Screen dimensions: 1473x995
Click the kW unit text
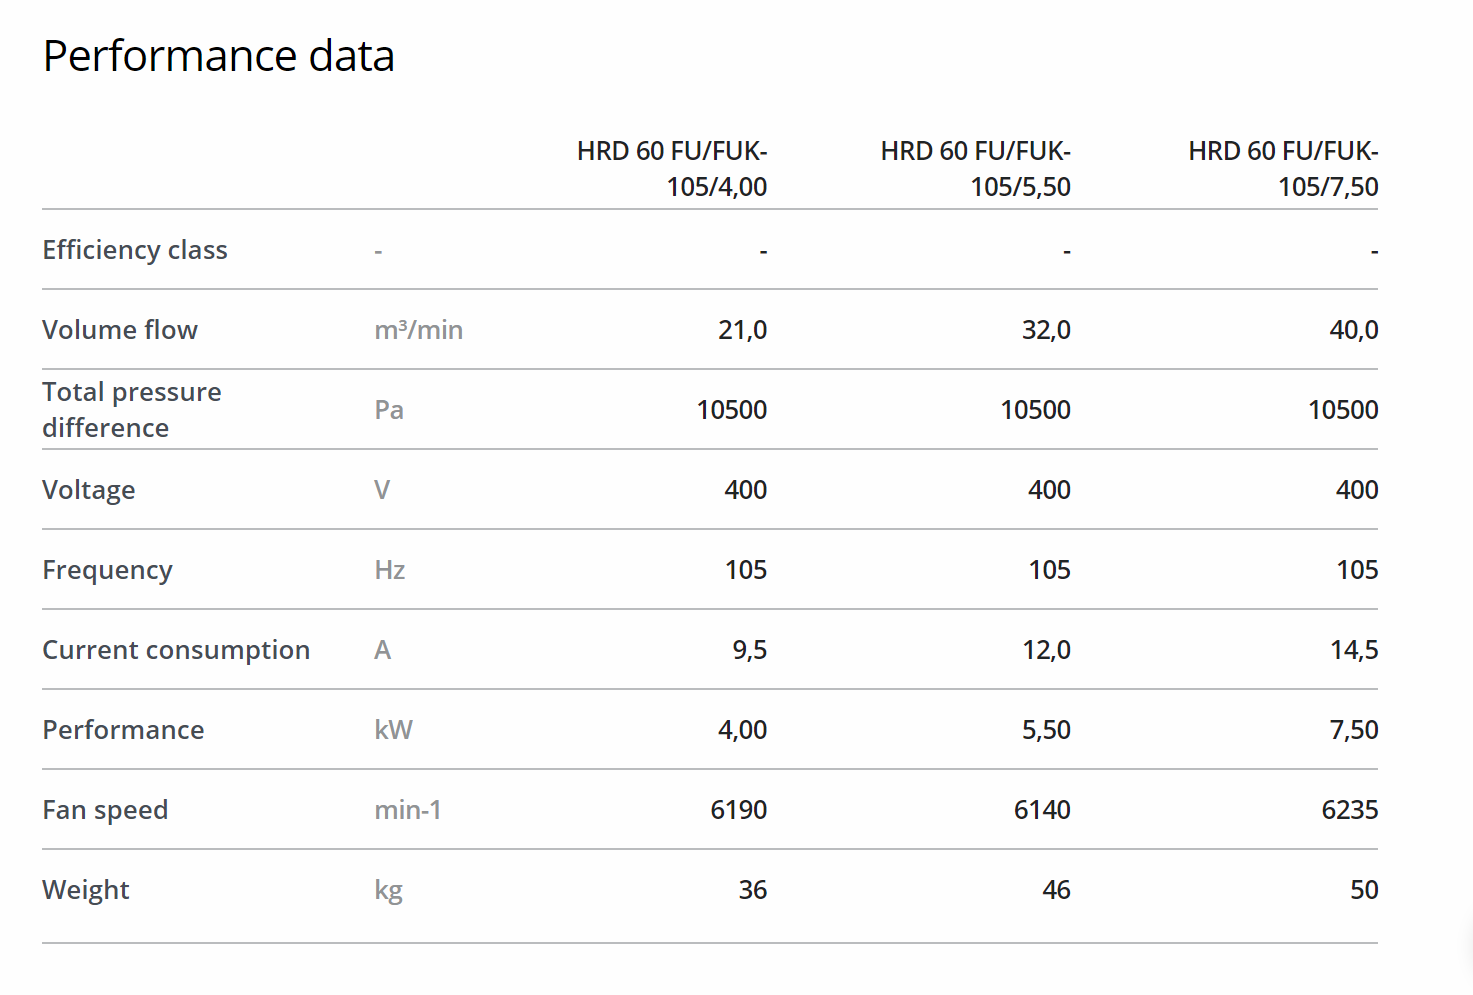tap(393, 730)
